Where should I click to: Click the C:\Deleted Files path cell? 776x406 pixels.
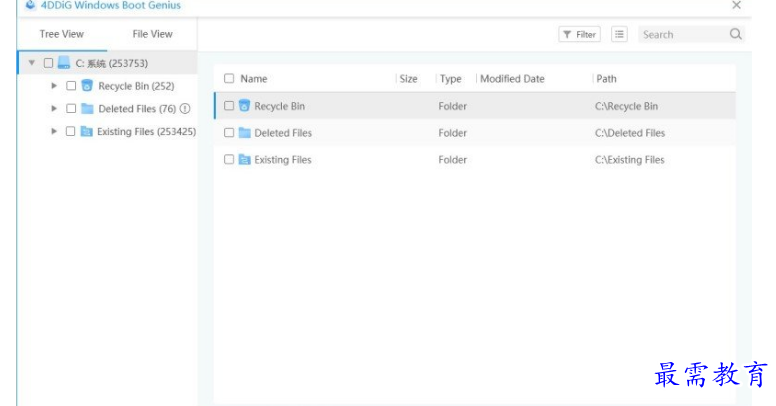(630, 133)
